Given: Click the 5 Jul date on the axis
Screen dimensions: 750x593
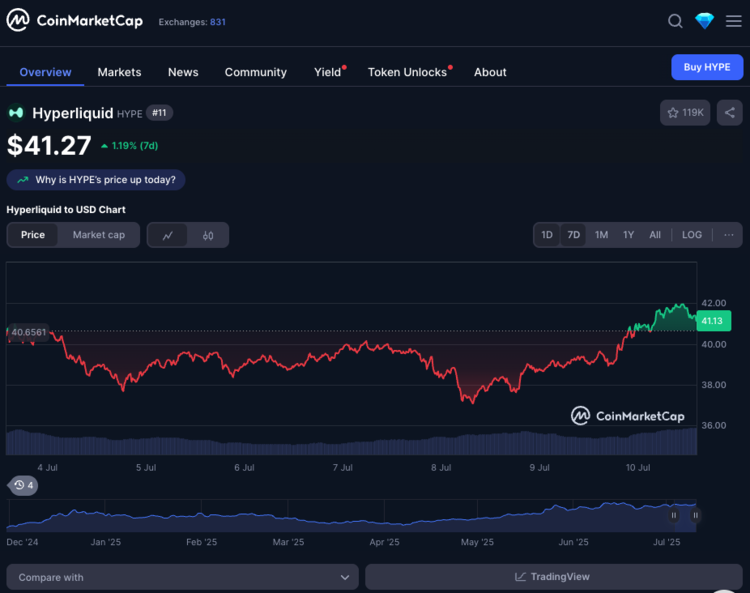Looking at the screenshot, I should click(x=146, y=468).
